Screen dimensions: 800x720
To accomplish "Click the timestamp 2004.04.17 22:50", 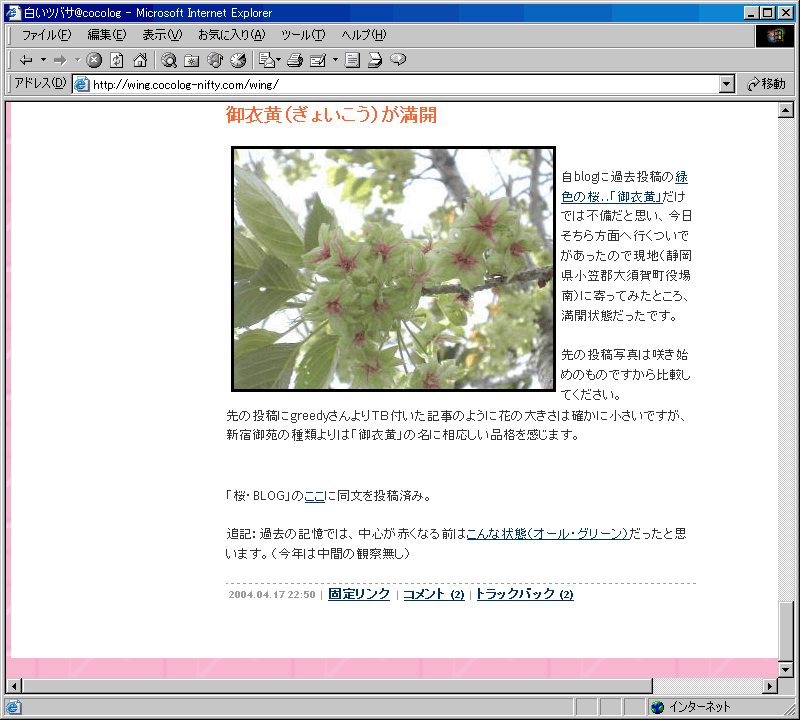I will pyautogui.click(x=272, y=594).
